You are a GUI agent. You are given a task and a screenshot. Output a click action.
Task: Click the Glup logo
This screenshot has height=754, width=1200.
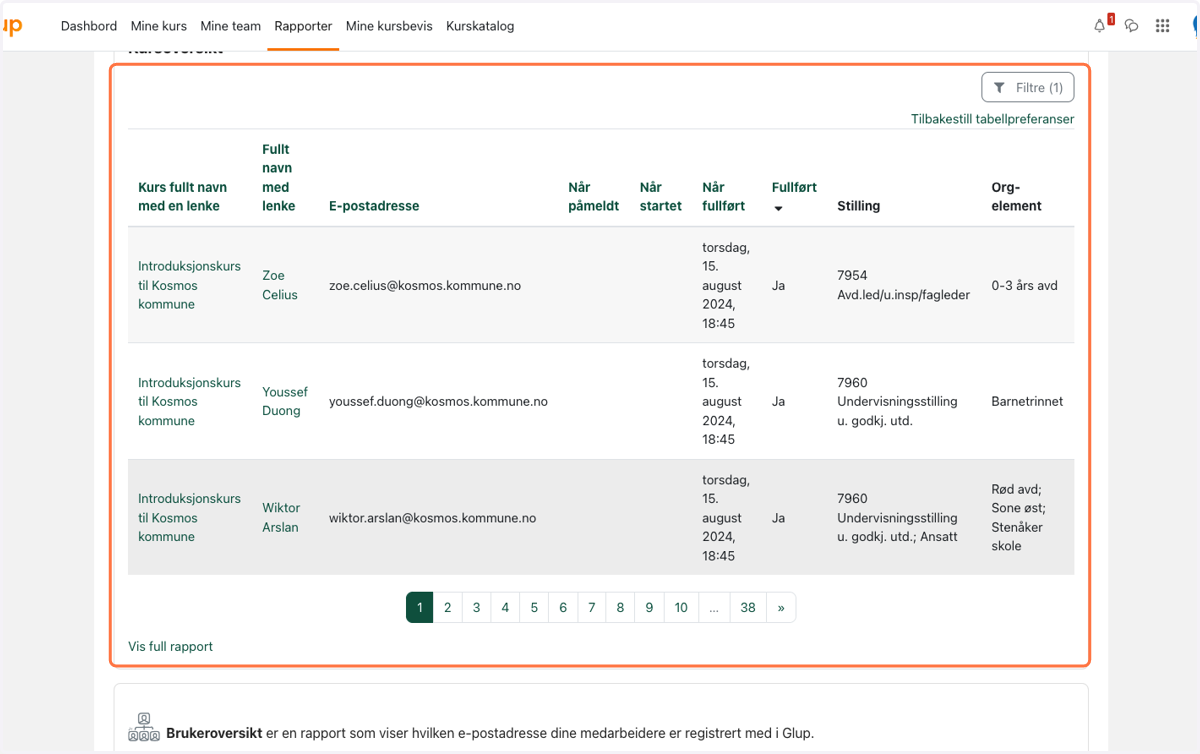point(11,26)
